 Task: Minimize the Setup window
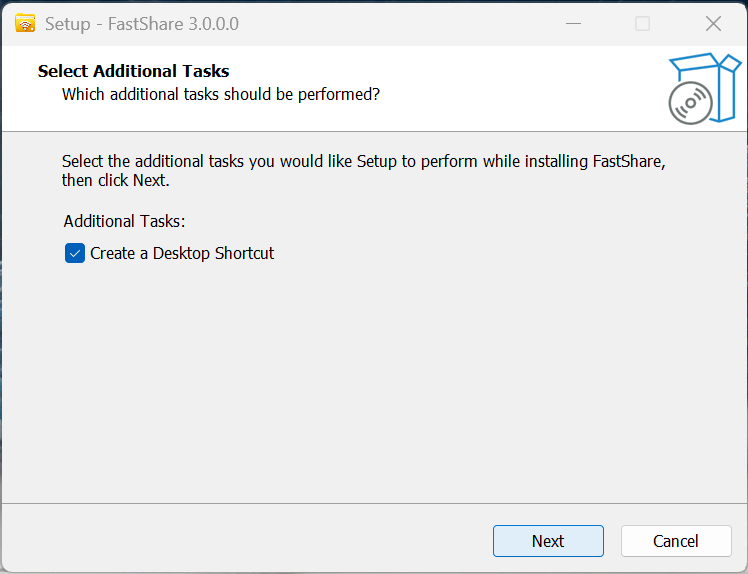pos(572,23)
